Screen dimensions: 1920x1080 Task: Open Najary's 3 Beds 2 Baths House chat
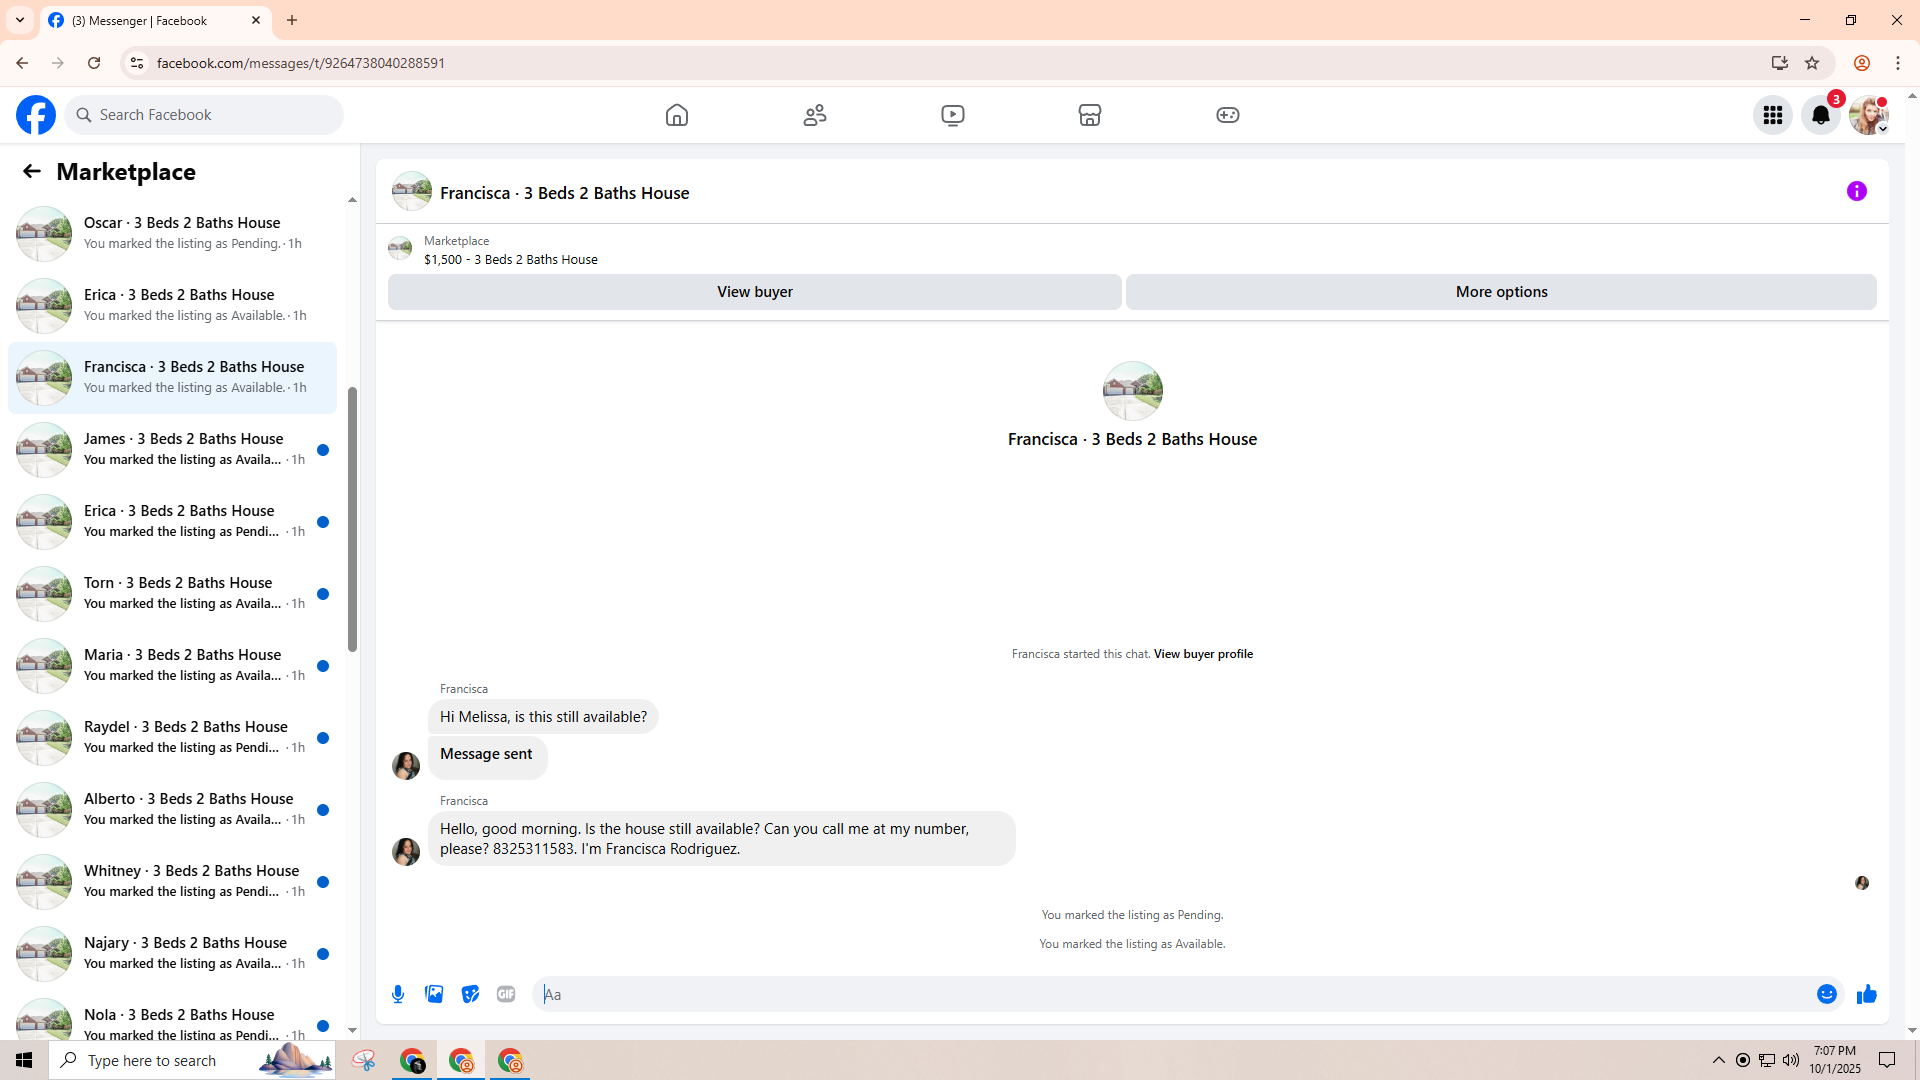(x=172, y=953)
